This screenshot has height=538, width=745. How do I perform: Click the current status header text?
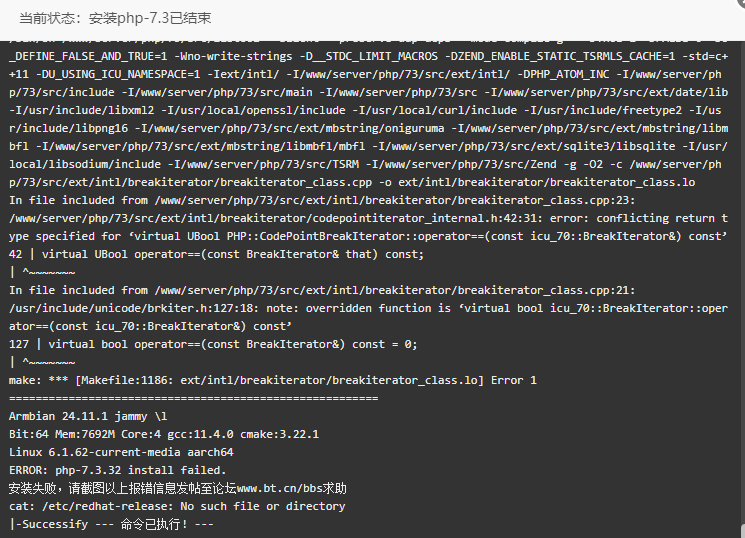115,19
